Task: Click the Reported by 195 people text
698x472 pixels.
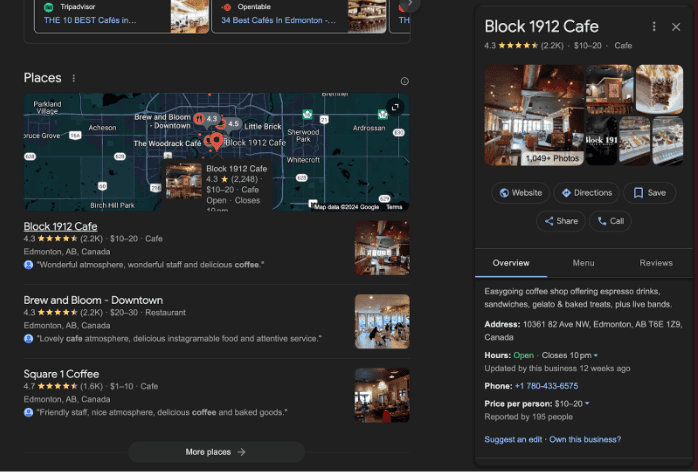Action: tap(528, 417)
